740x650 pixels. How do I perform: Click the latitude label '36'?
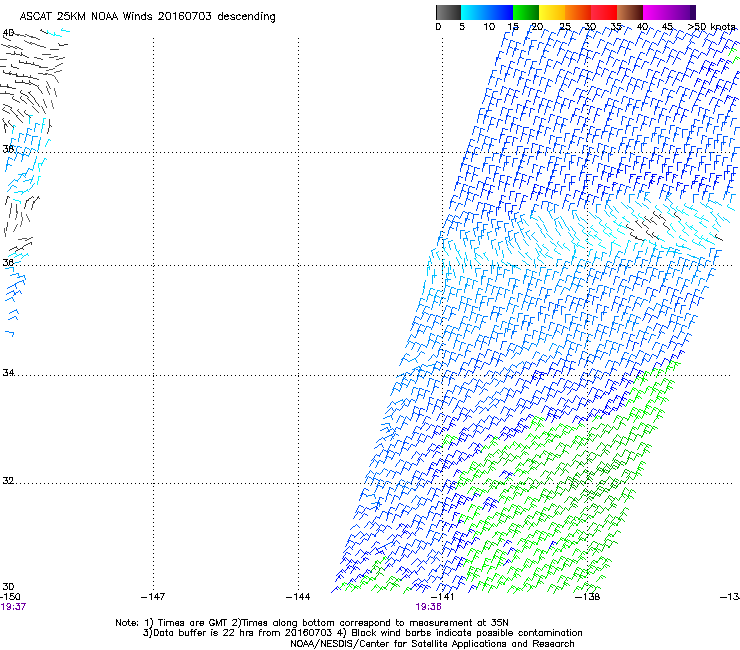click(x=8, y=262)
